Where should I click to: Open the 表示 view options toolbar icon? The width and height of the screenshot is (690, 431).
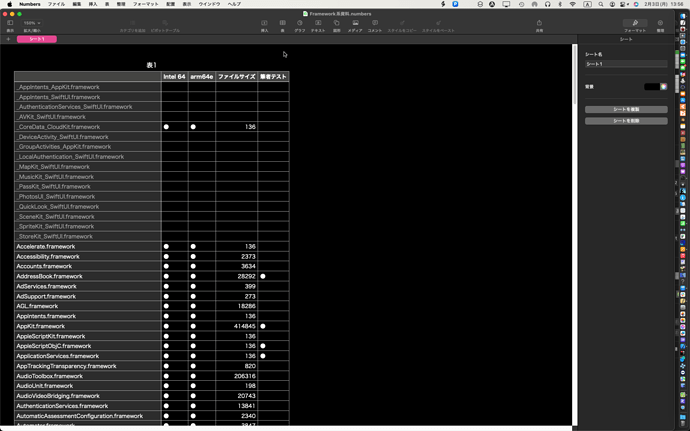(10, 23)
